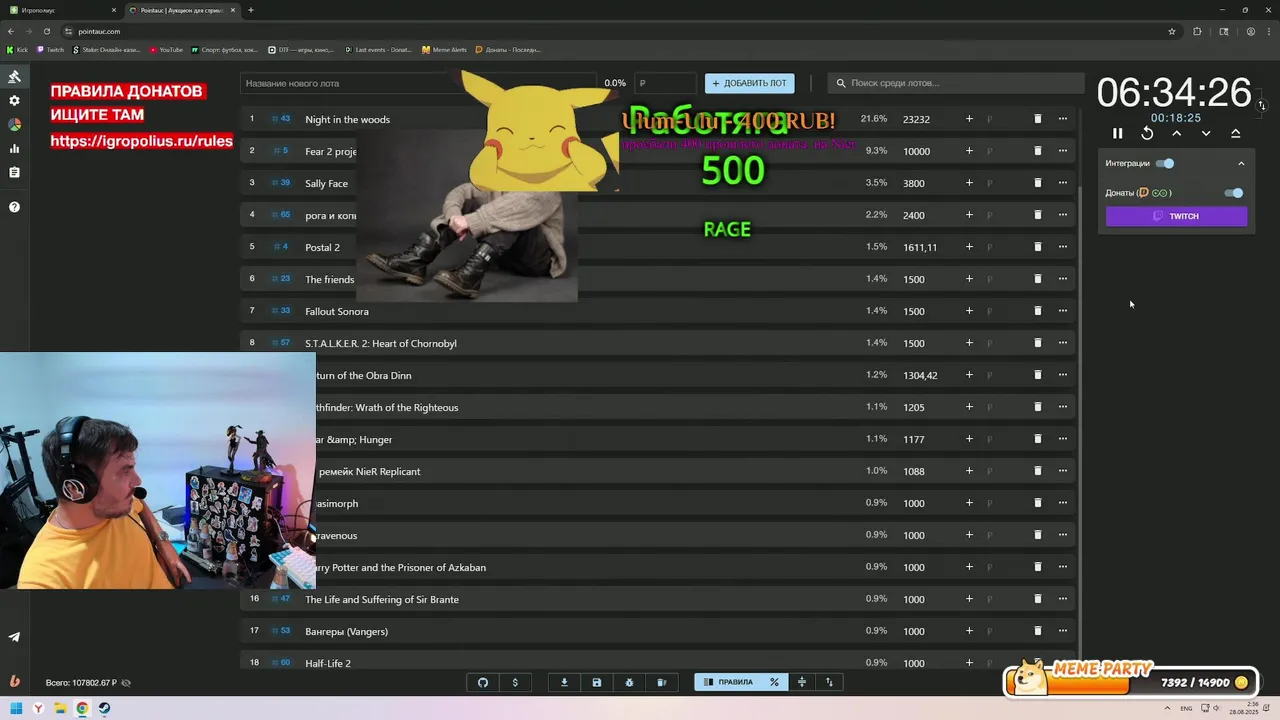The height and width of the screenshot is (720, 1280).
Task: Click the Название нового лота input field
Action: click(x=420, y=83)
